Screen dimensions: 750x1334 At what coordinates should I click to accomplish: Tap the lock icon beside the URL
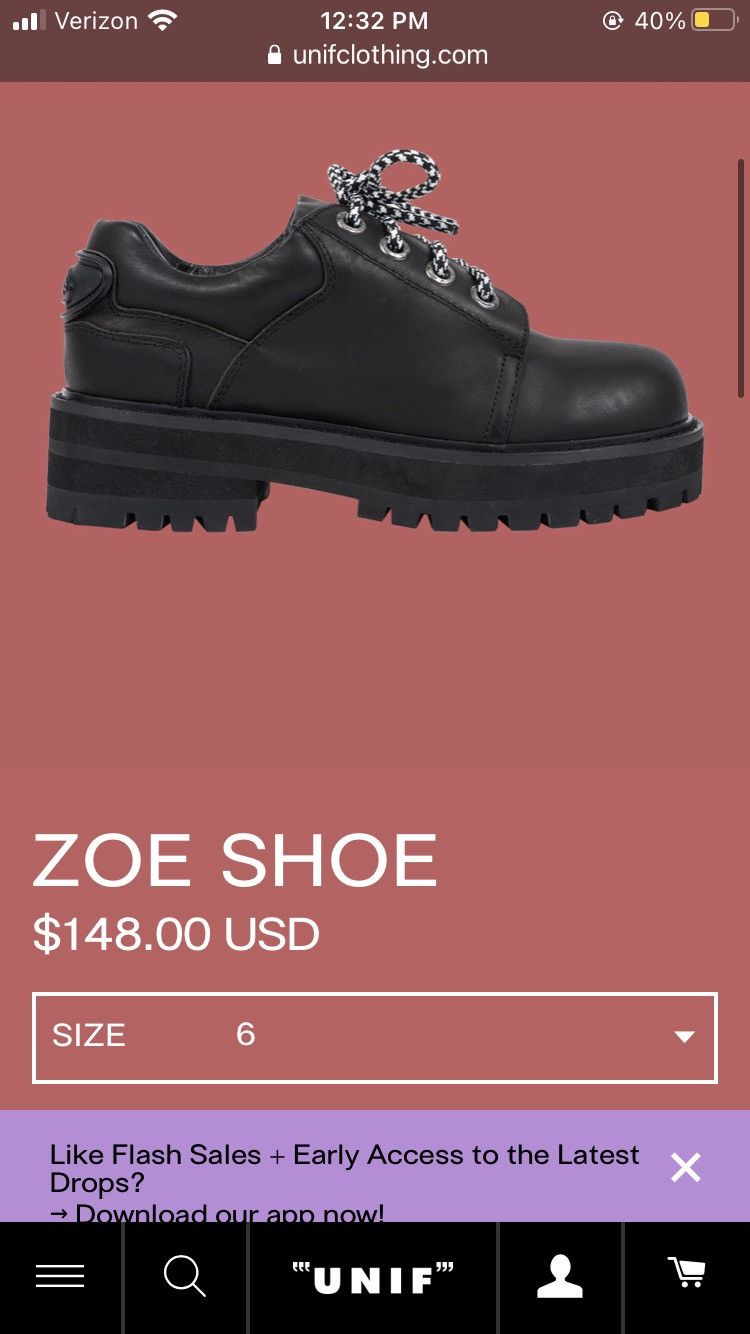coord(275,56)
